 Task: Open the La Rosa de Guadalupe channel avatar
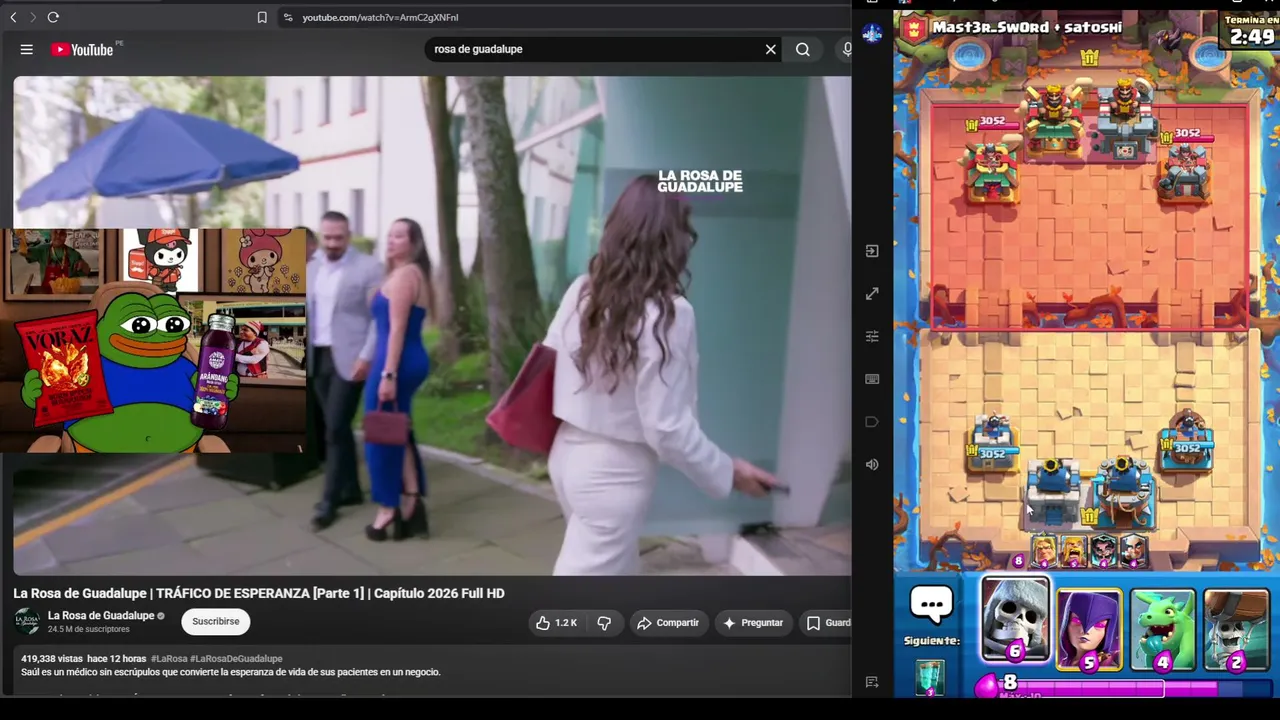tap(27, 621)
